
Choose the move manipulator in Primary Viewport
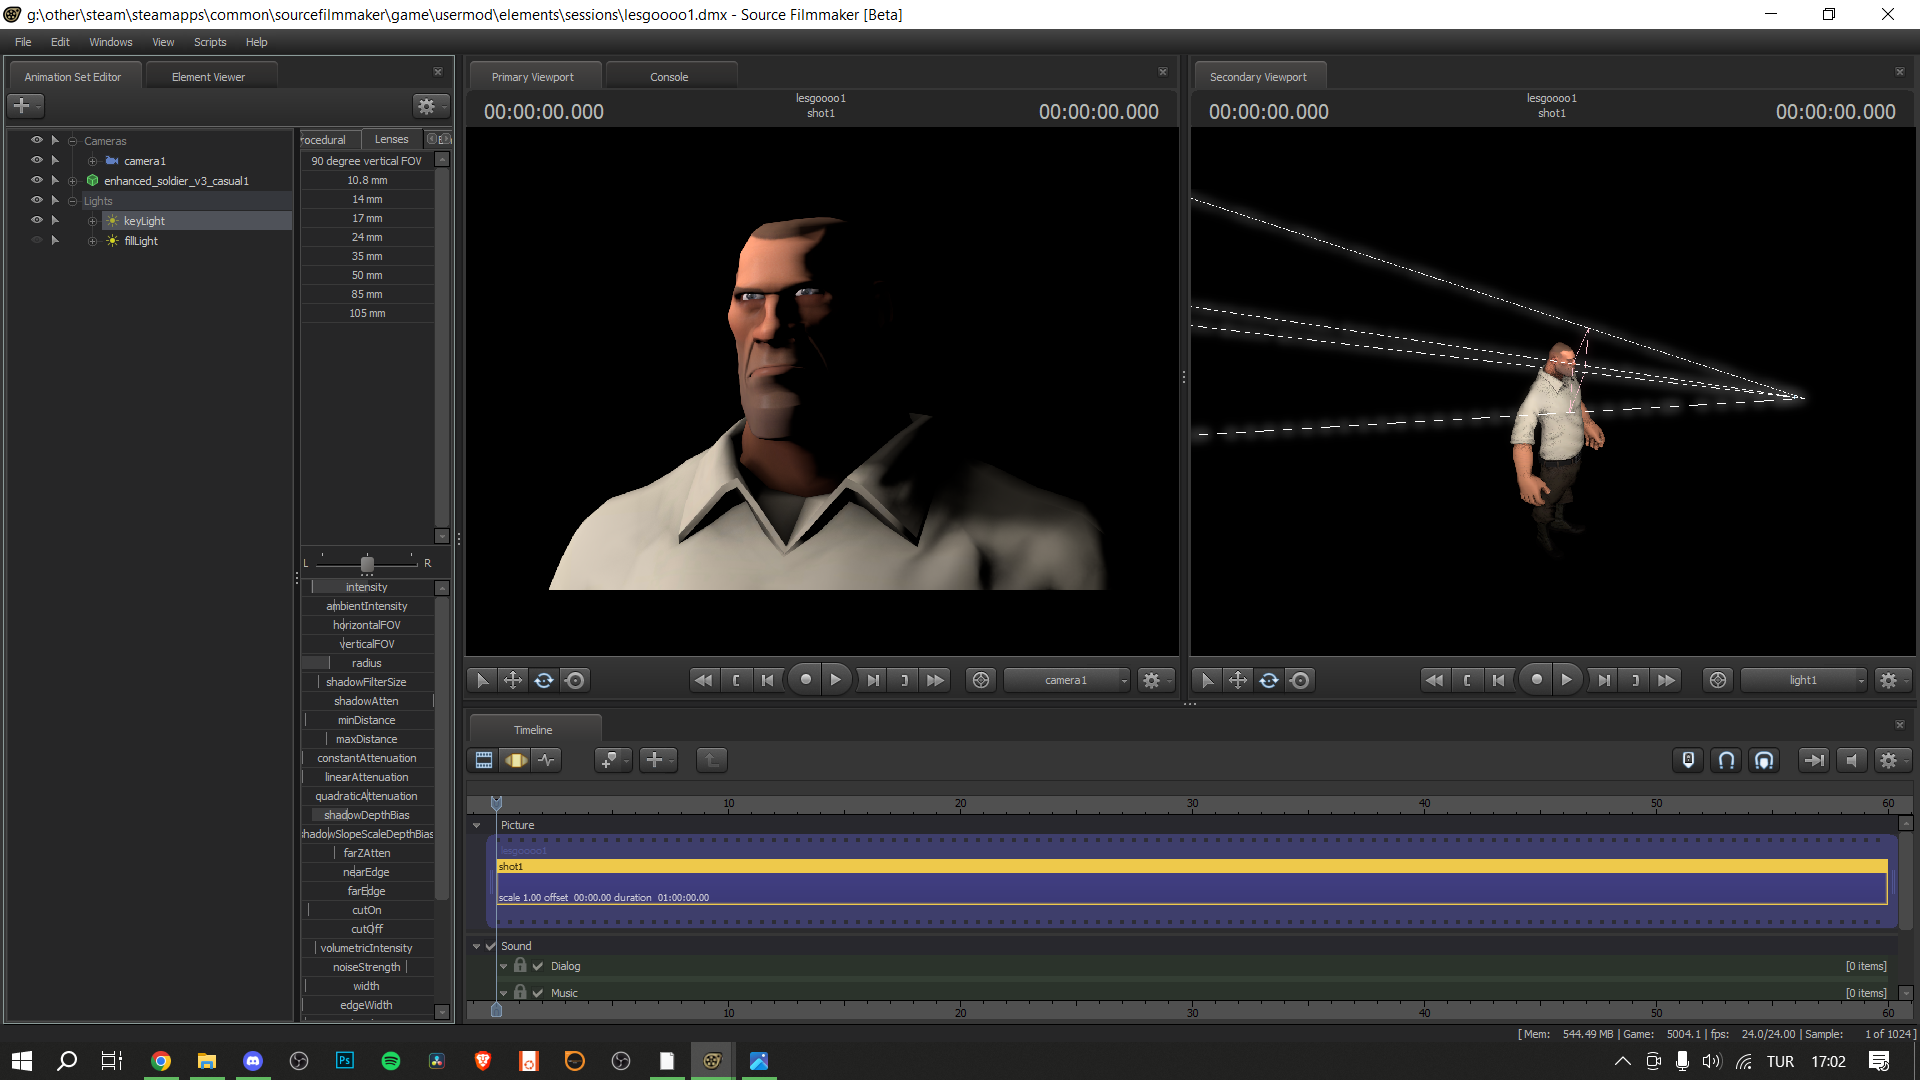(513, 680)
